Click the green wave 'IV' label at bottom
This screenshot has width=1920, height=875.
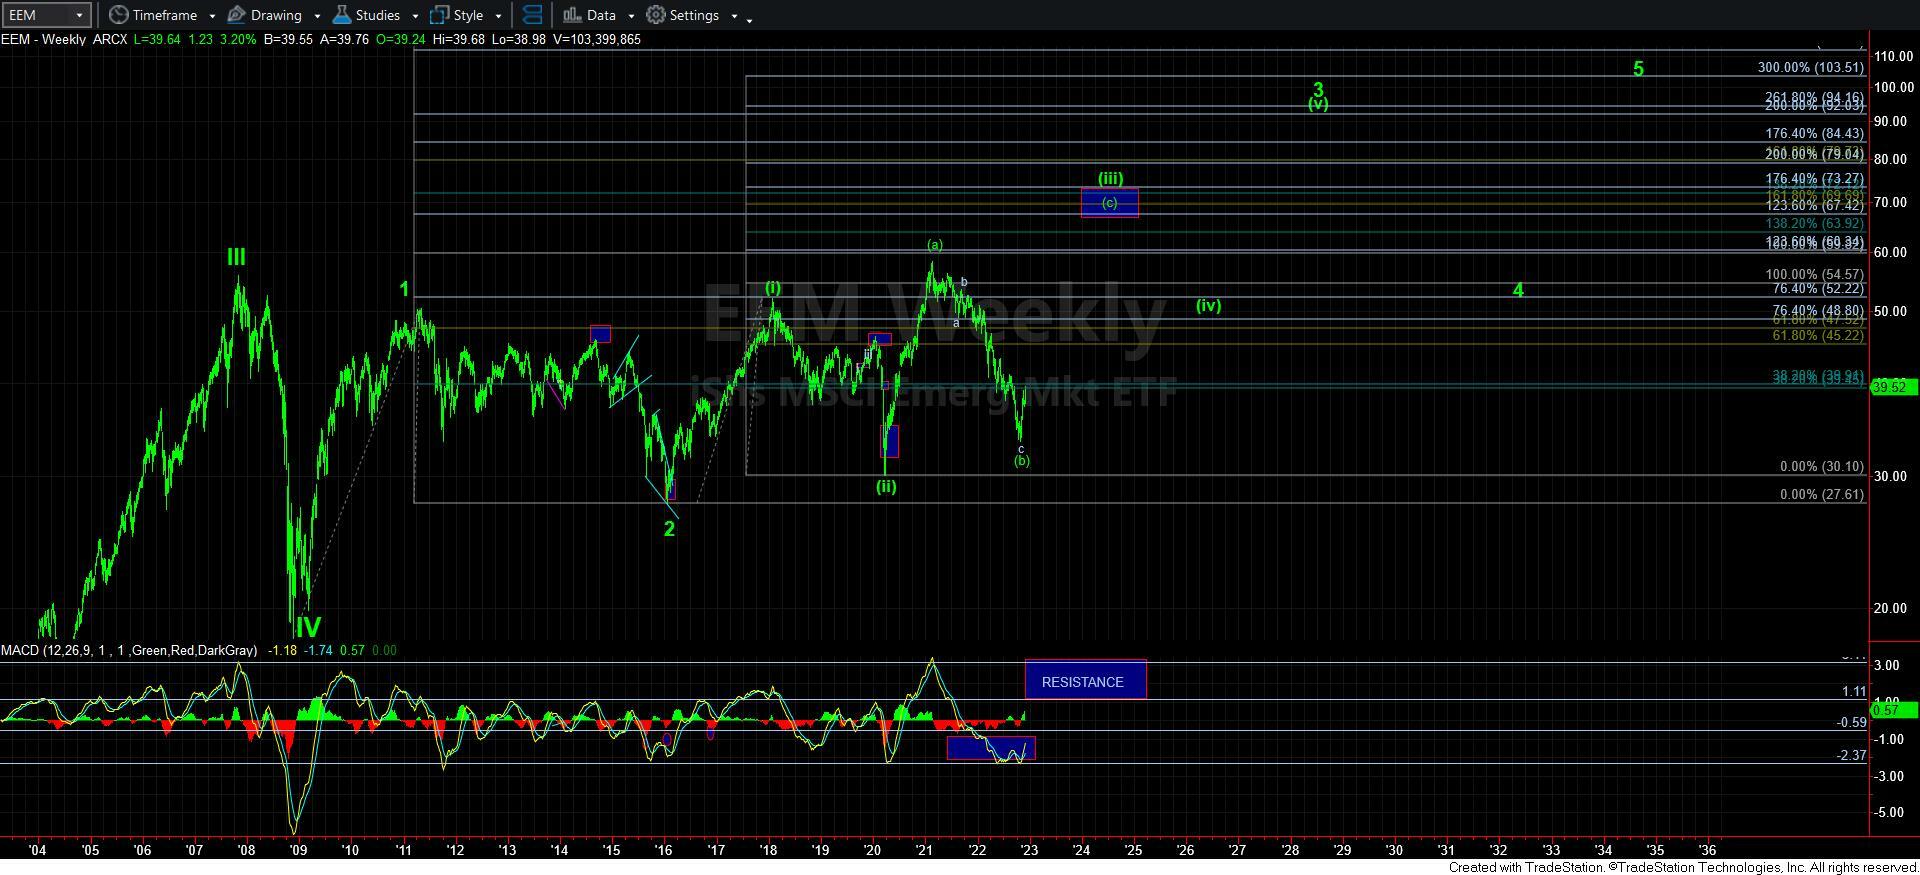point(308,628)
